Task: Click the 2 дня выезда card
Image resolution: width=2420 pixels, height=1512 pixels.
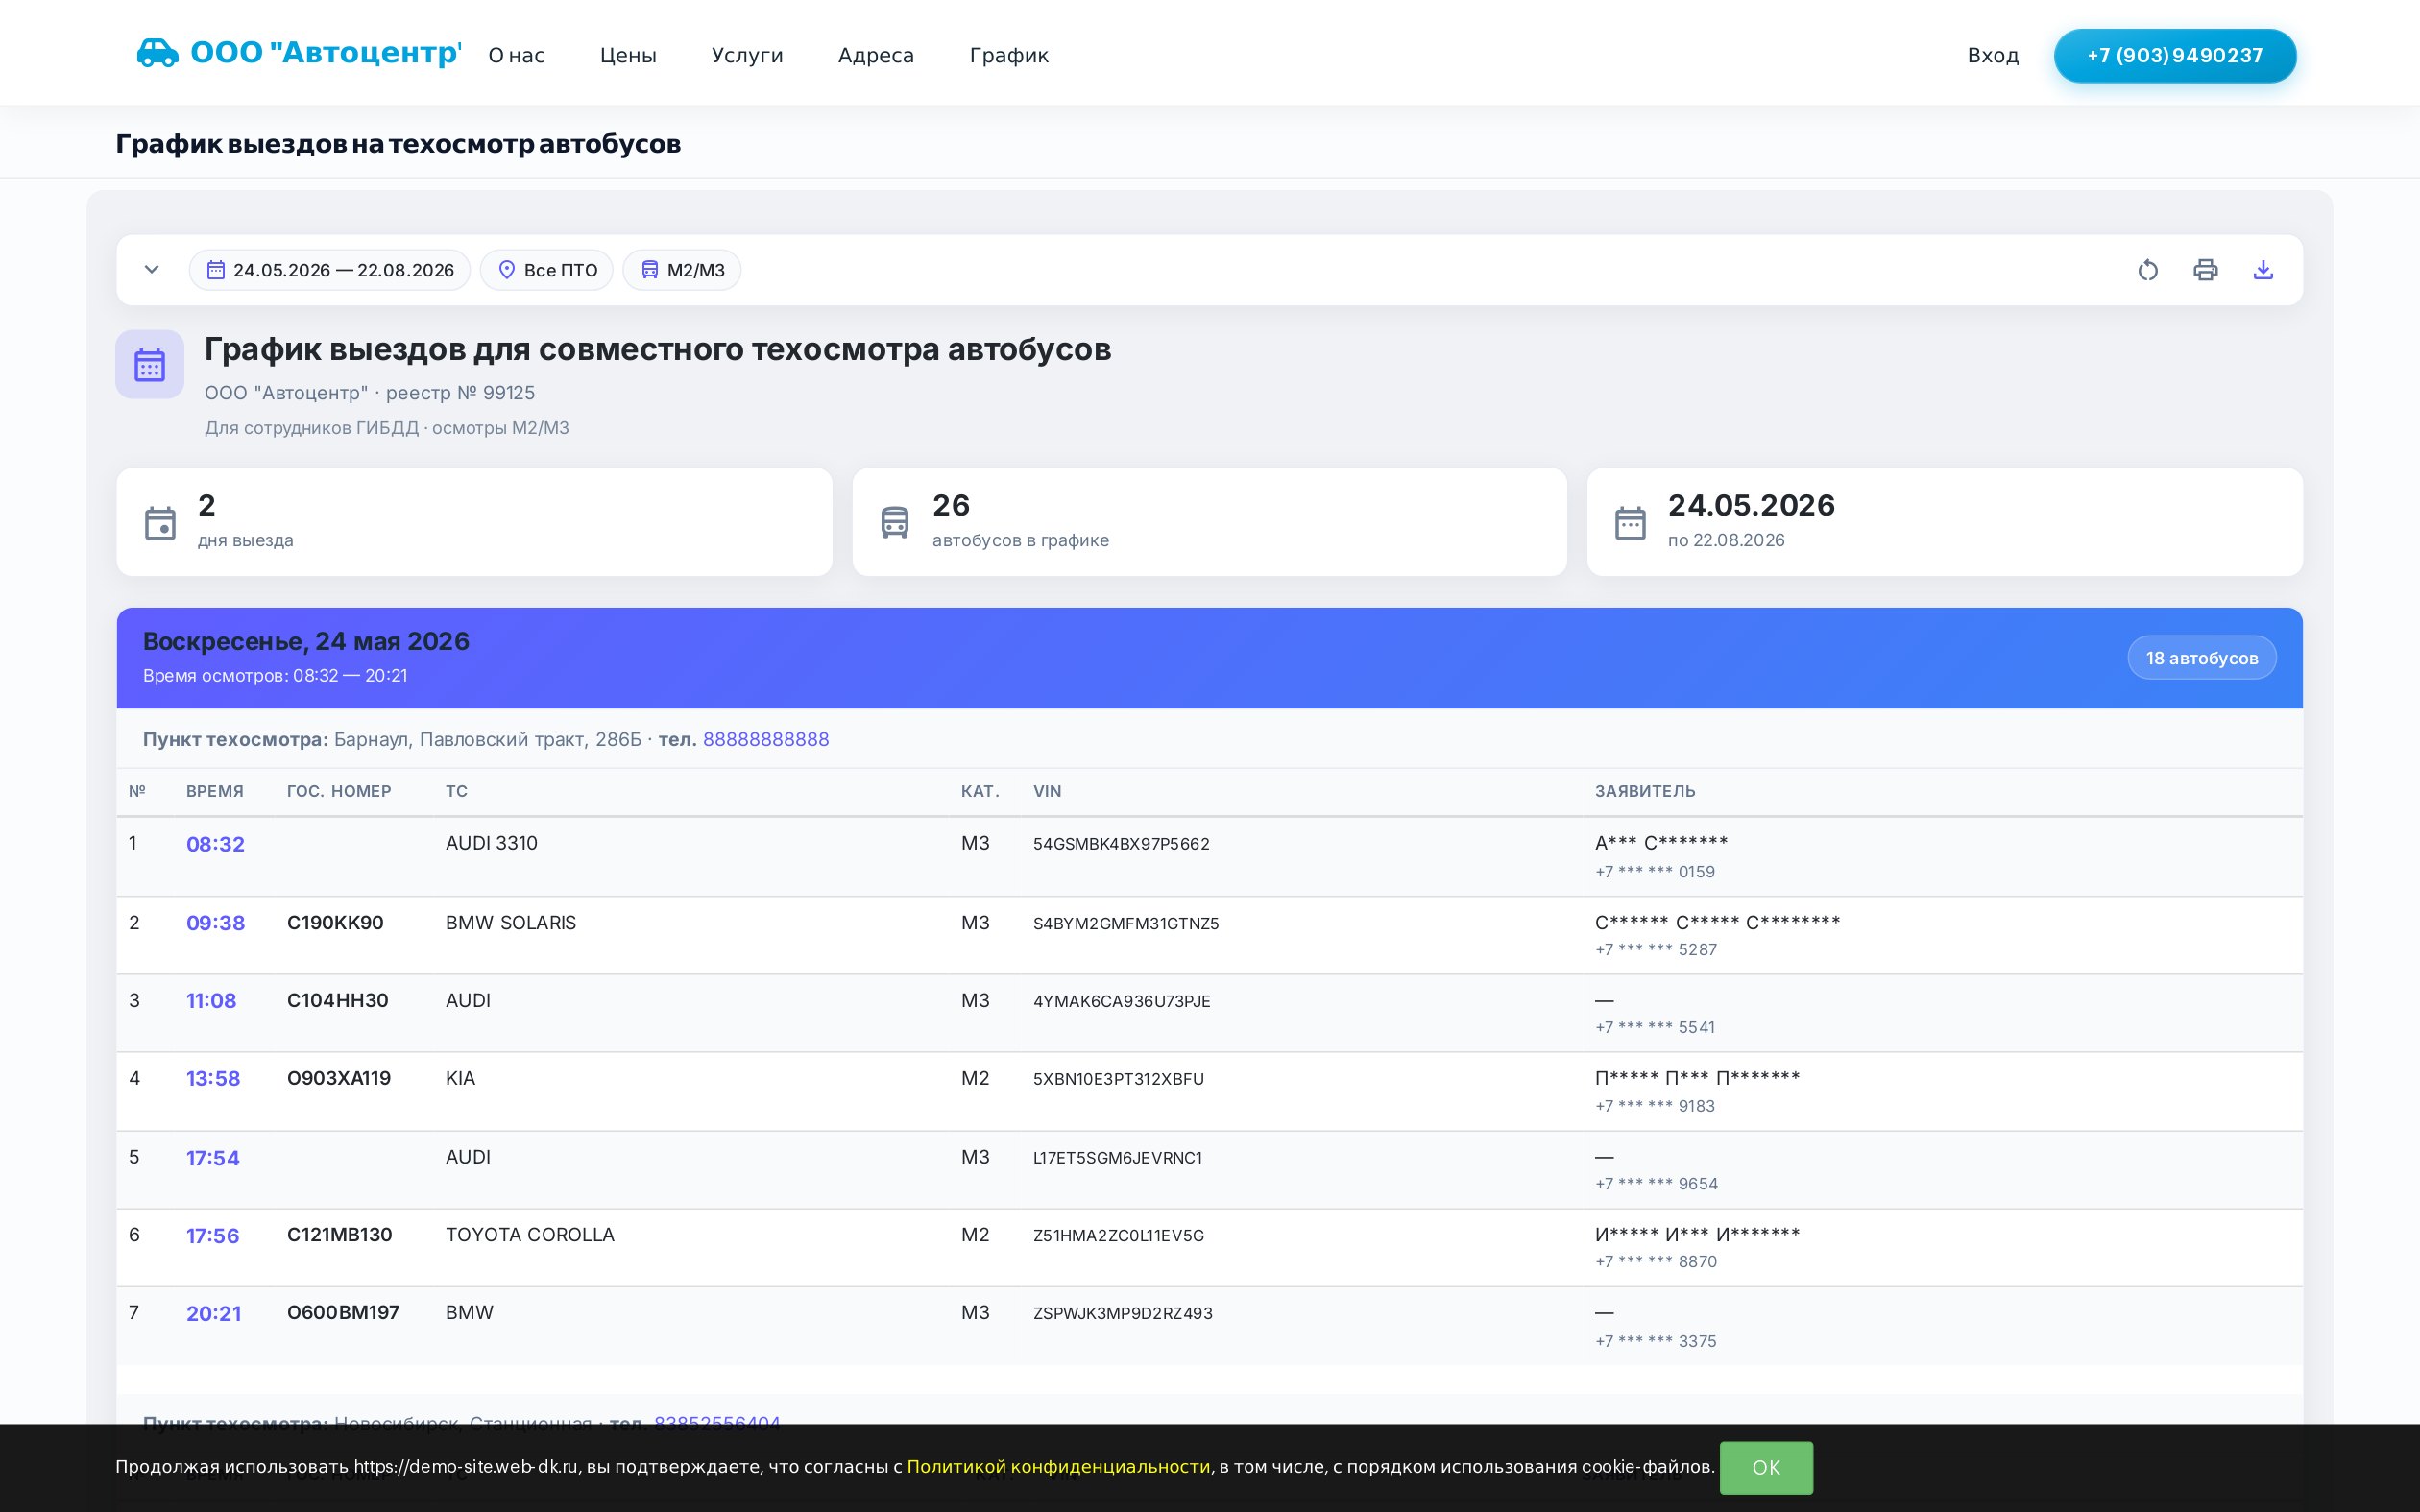Action: [474, 522]
